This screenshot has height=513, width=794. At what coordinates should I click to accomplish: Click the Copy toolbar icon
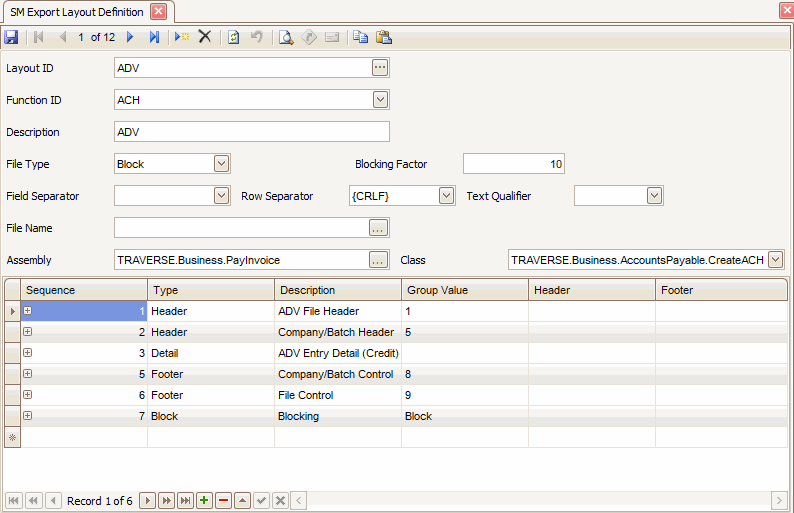360,37
